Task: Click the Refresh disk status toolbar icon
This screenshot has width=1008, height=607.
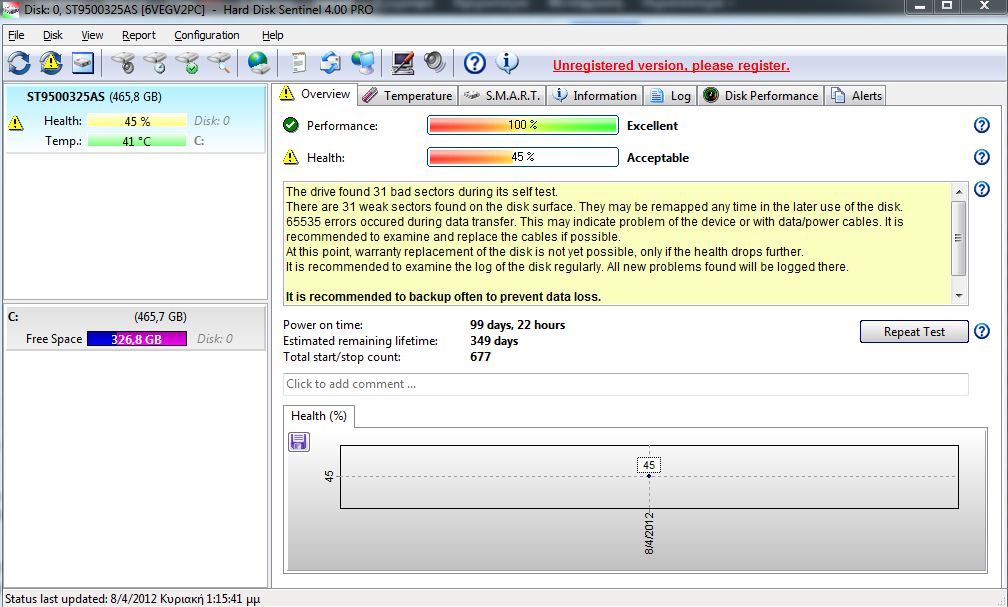Action: 19,63
